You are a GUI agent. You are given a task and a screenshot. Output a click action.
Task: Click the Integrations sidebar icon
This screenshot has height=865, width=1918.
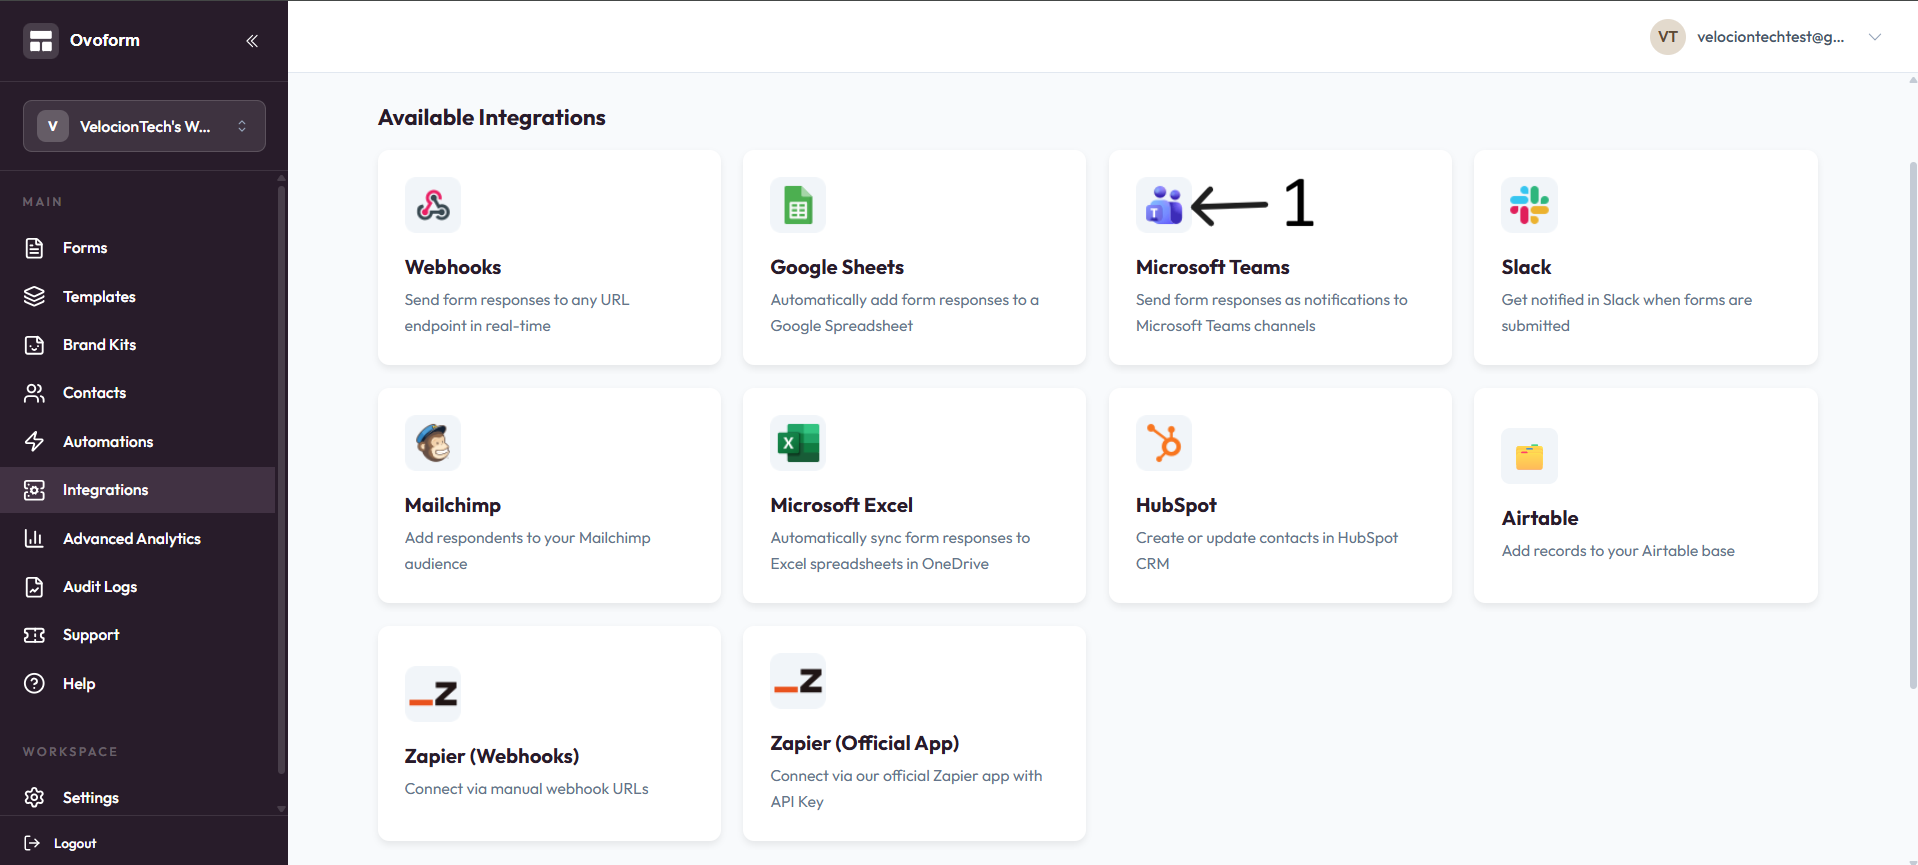(35, 490)
